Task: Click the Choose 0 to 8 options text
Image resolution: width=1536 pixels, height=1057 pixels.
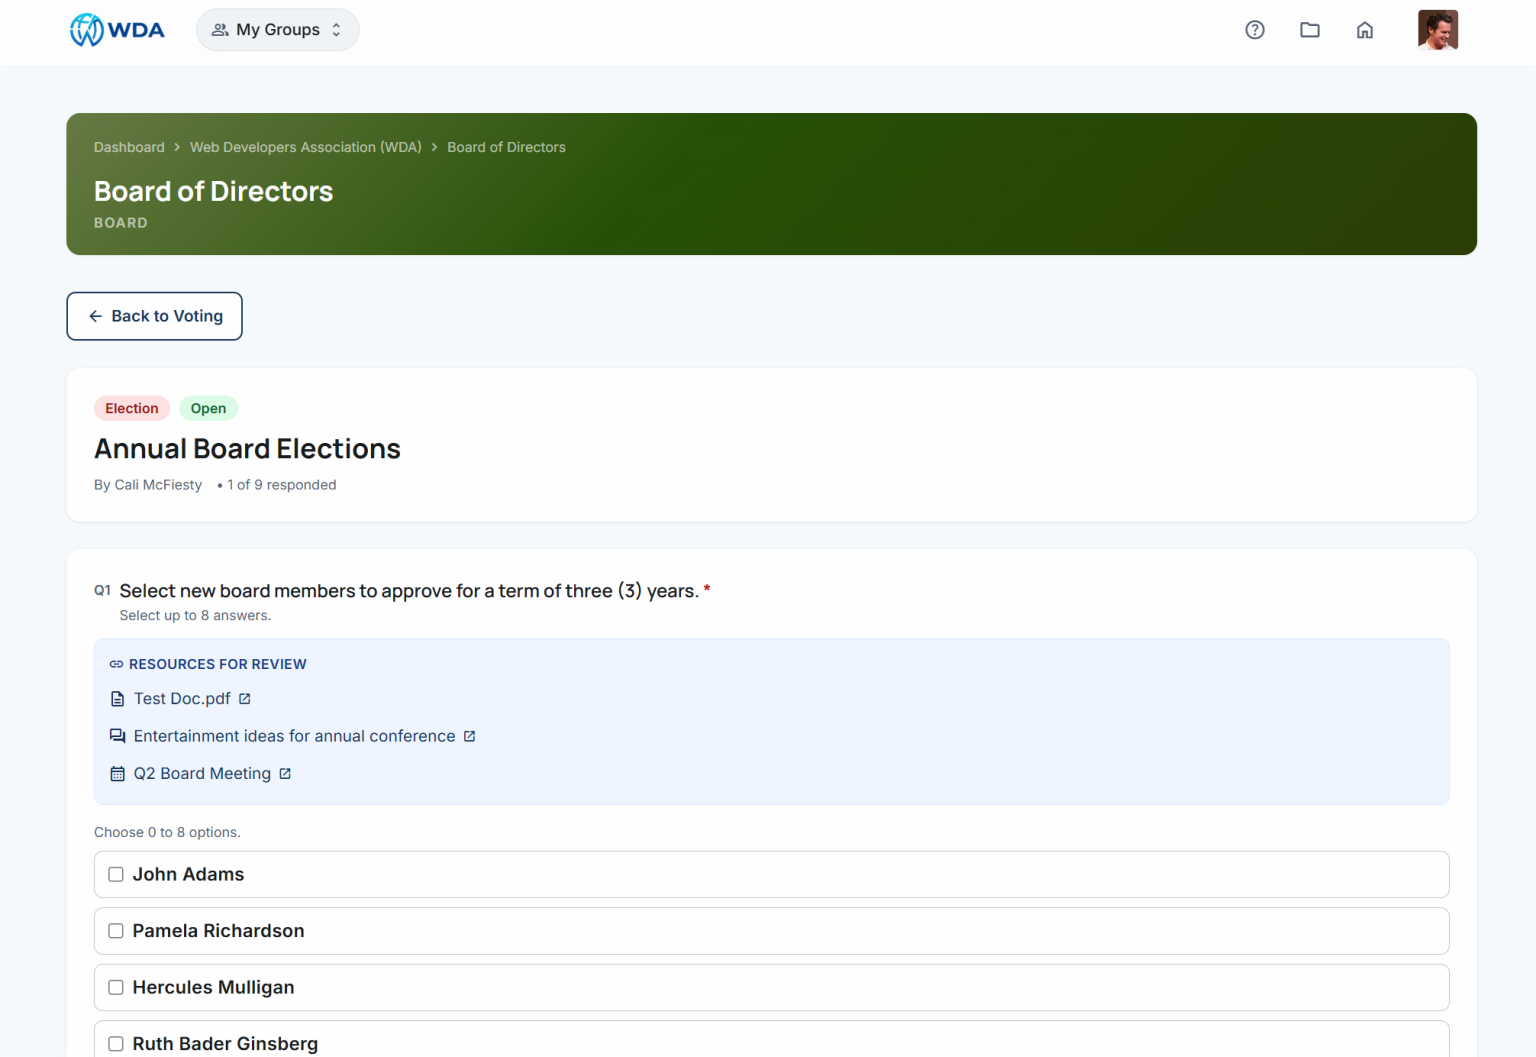Action: point(167,832)
